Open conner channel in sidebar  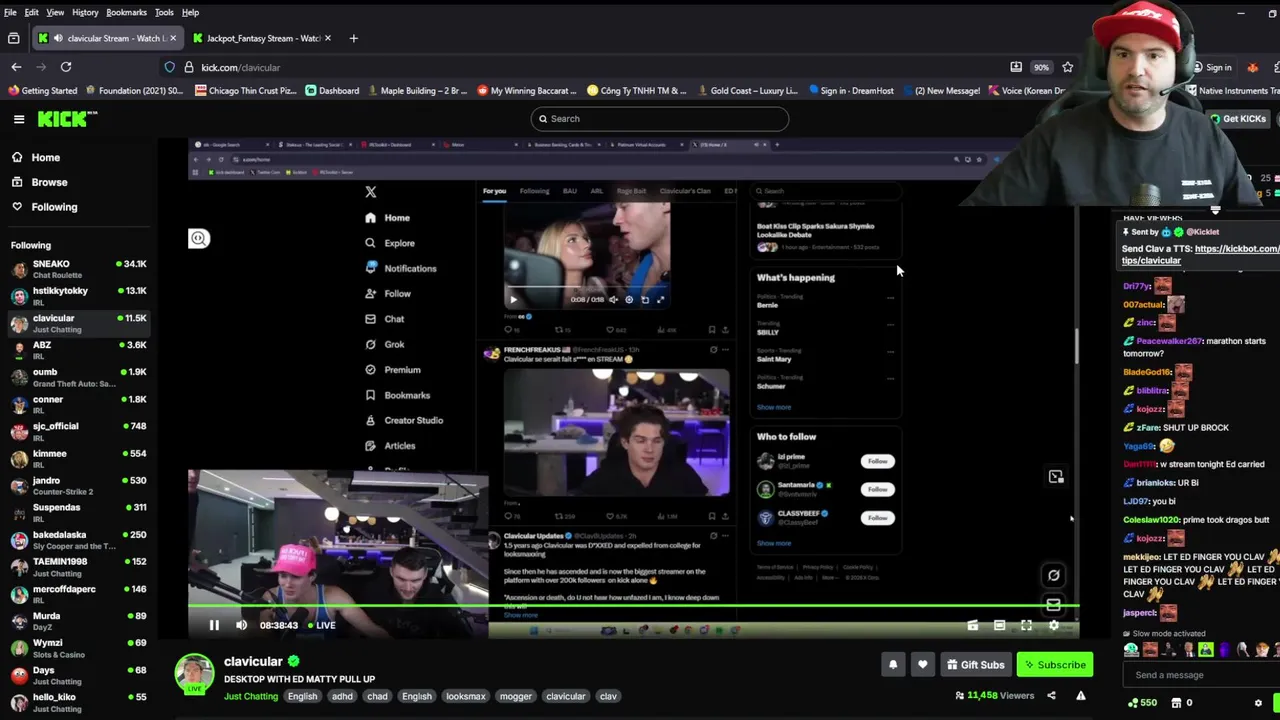tap(78, 405)
